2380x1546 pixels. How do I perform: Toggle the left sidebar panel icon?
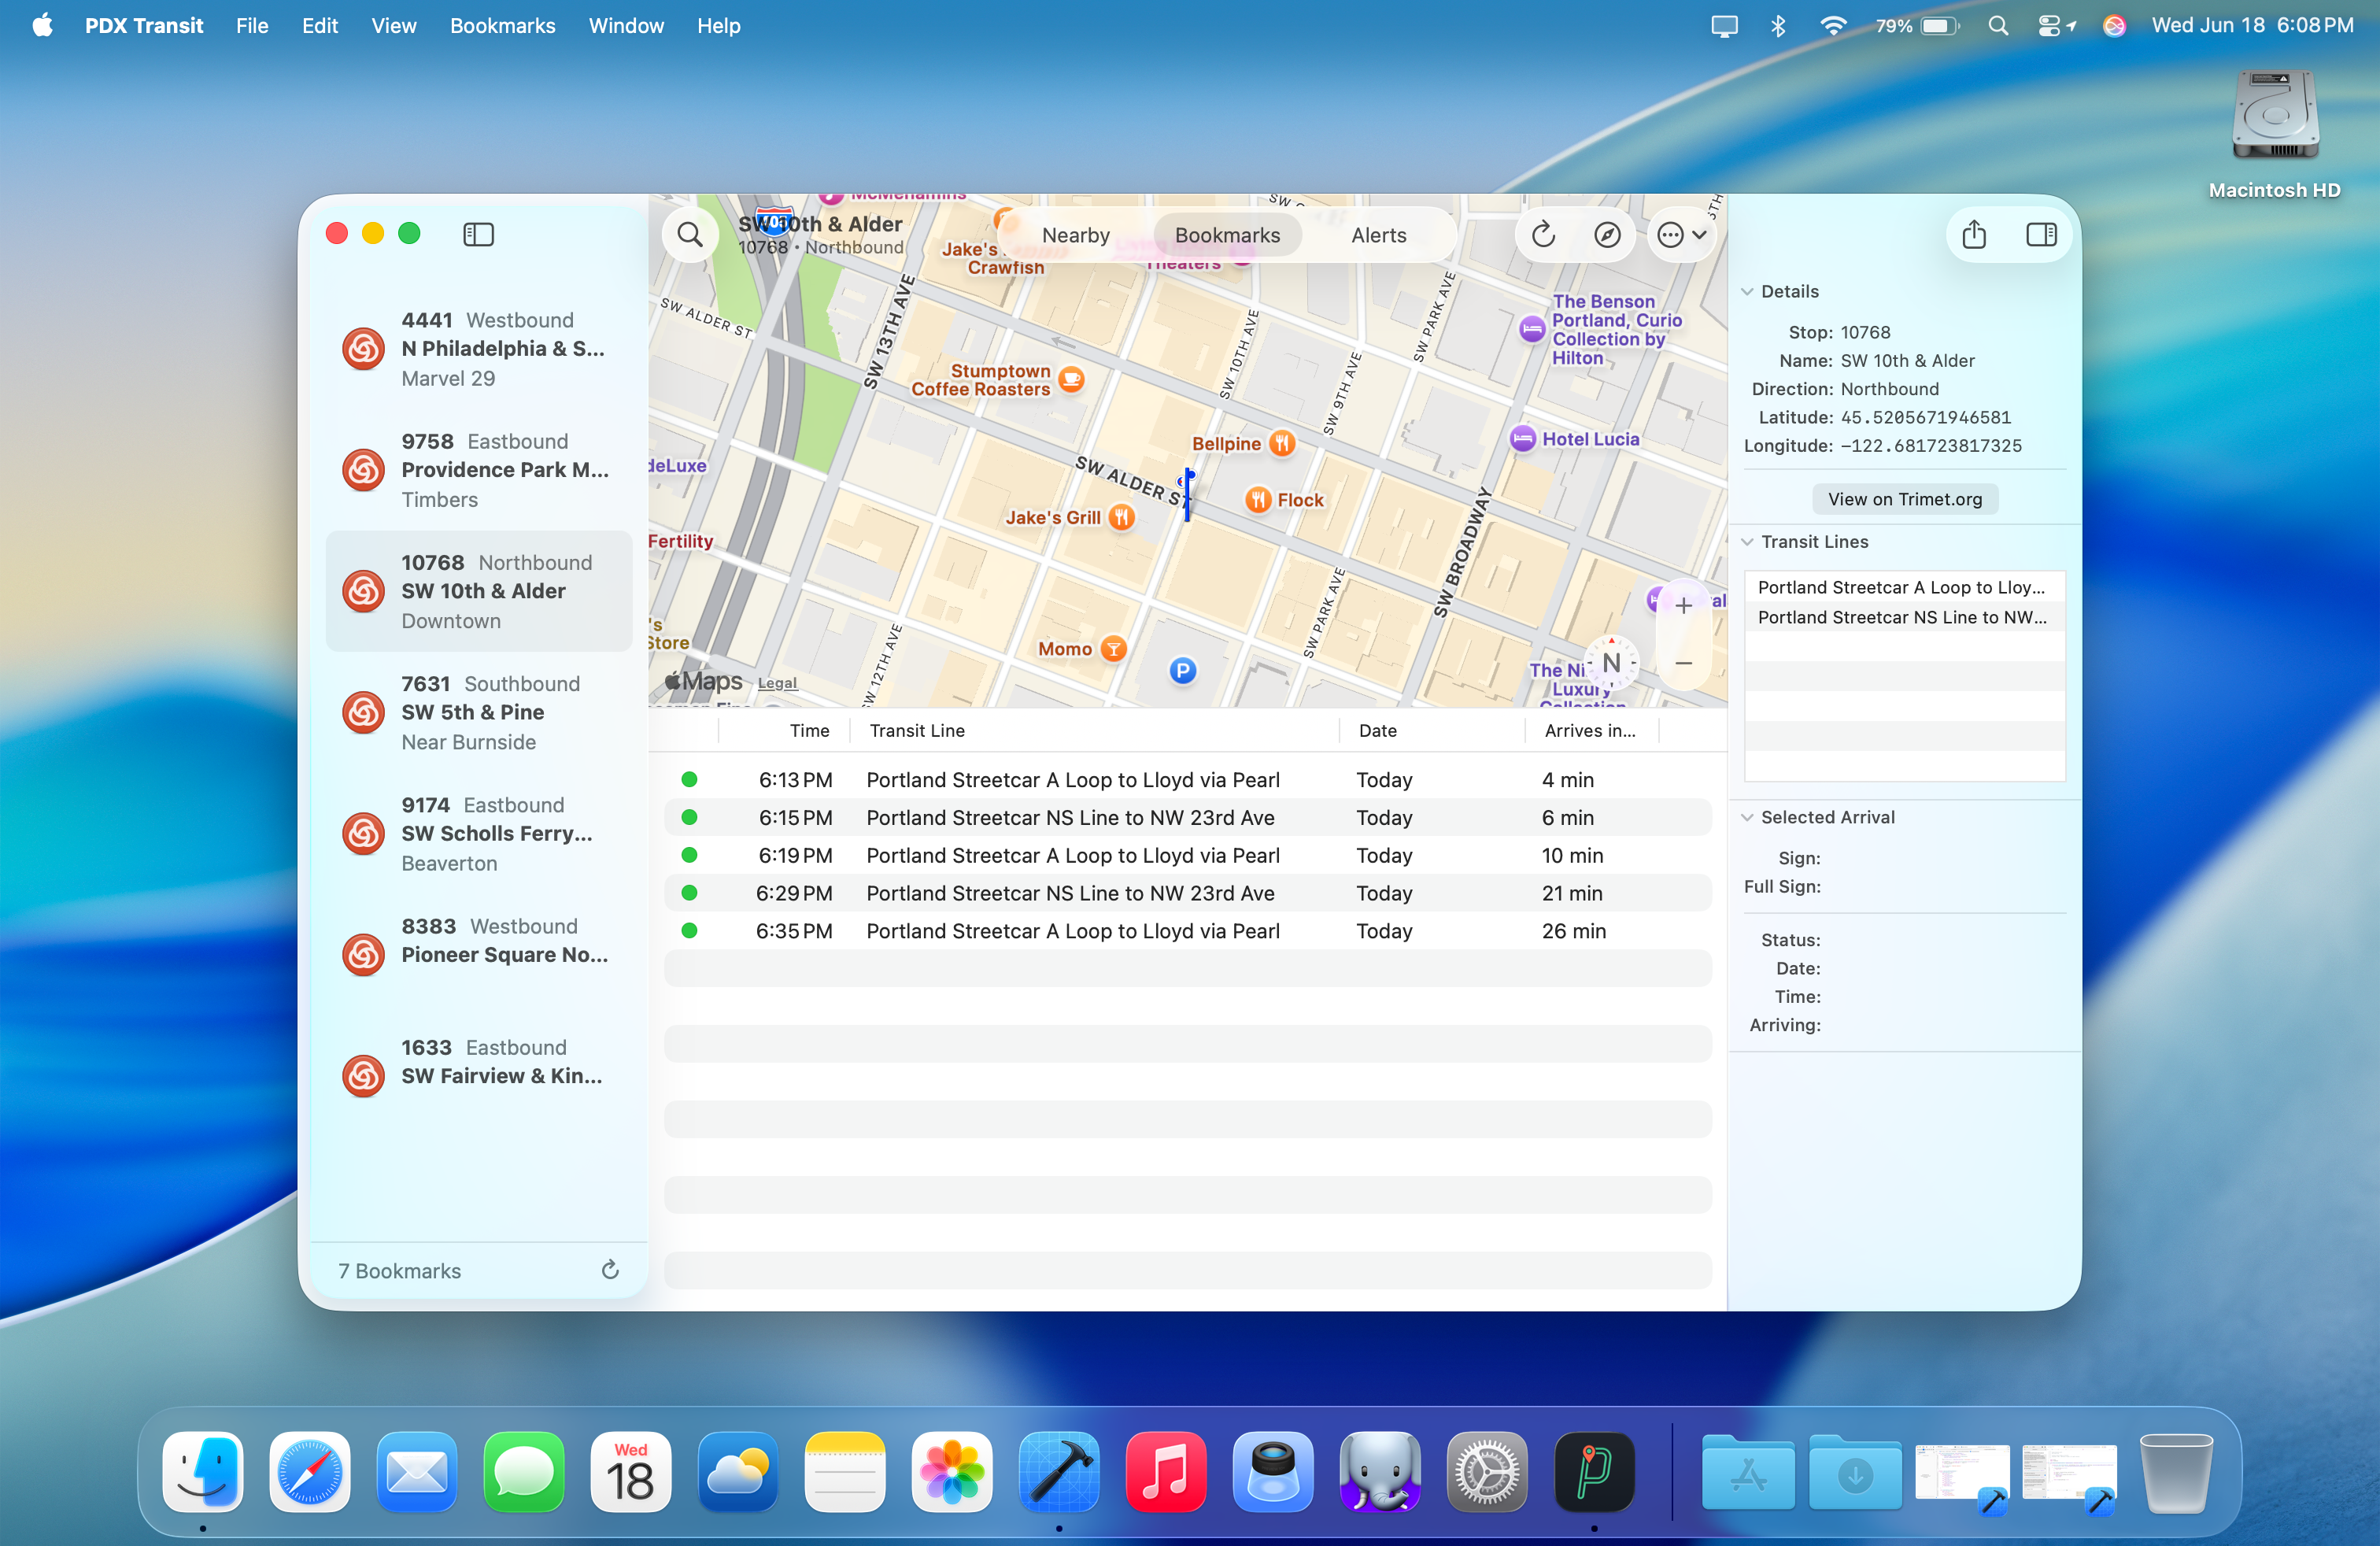[478, 234]
